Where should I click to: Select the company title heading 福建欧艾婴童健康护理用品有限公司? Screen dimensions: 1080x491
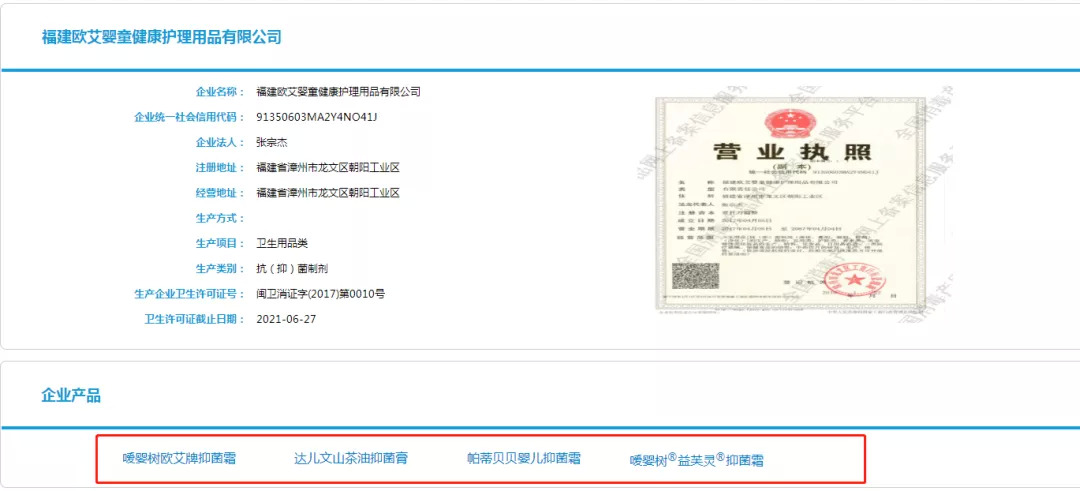point(162,36)
